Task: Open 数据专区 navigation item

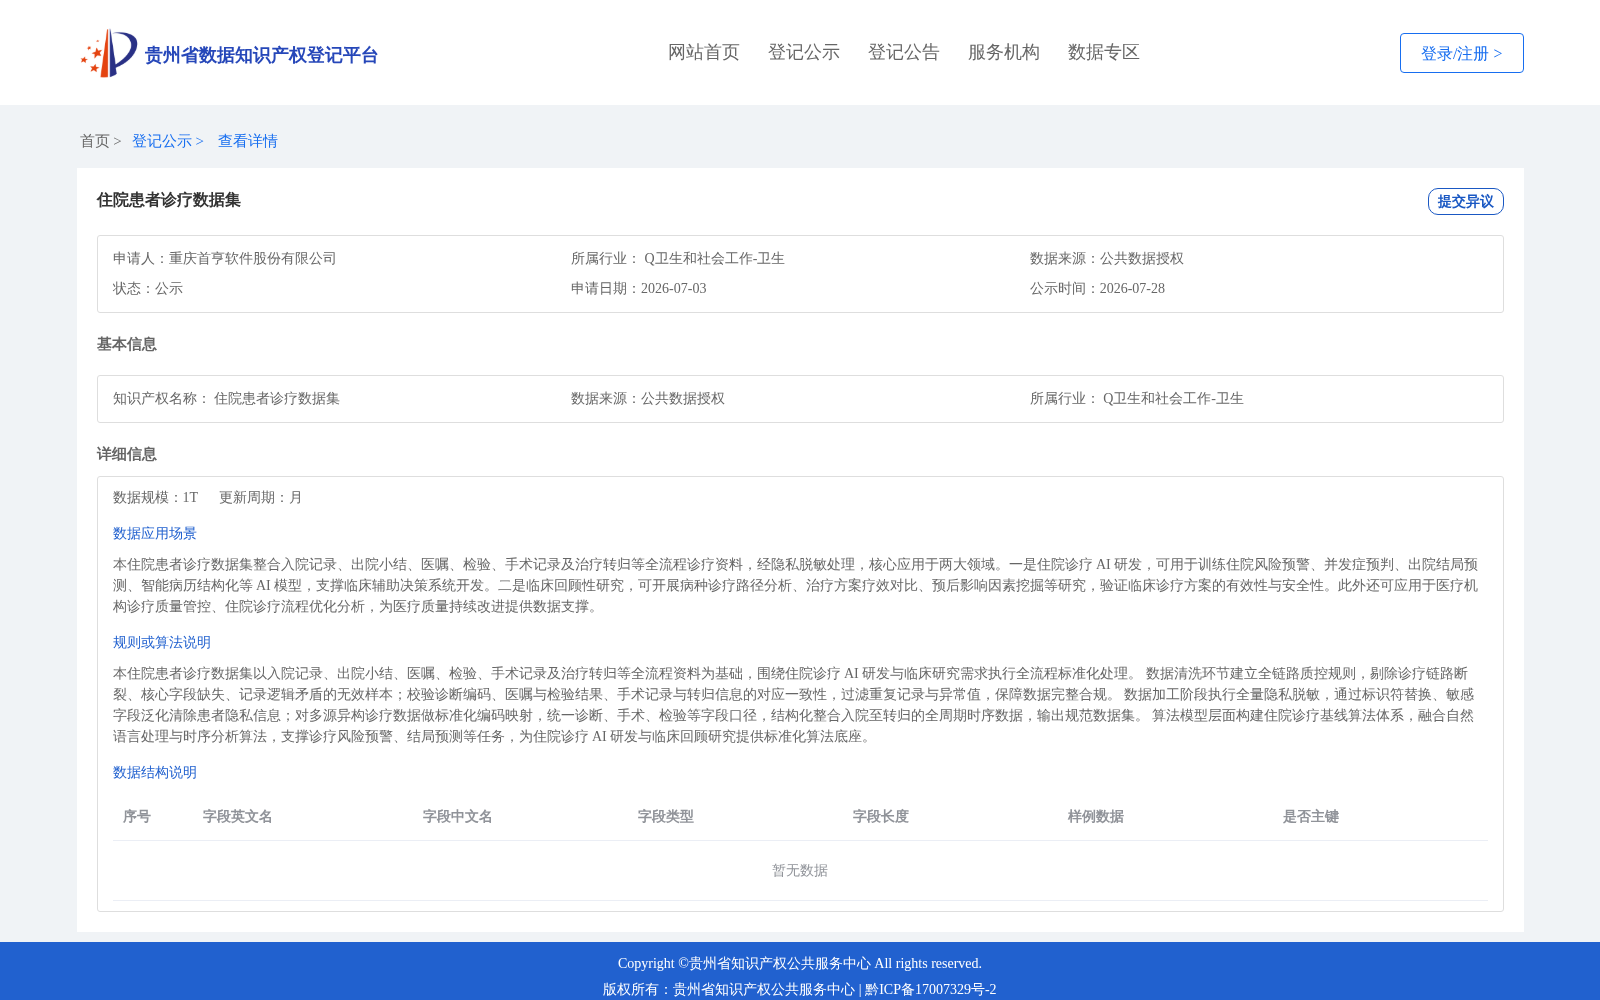Action: coord(1104,52)
